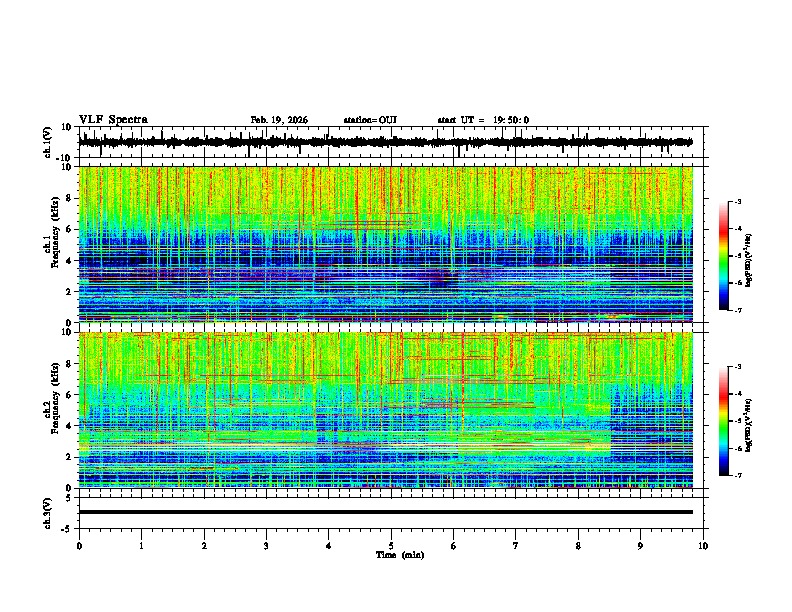
Task: Click time axis tick label "3"
Action: tap(266, 546)
